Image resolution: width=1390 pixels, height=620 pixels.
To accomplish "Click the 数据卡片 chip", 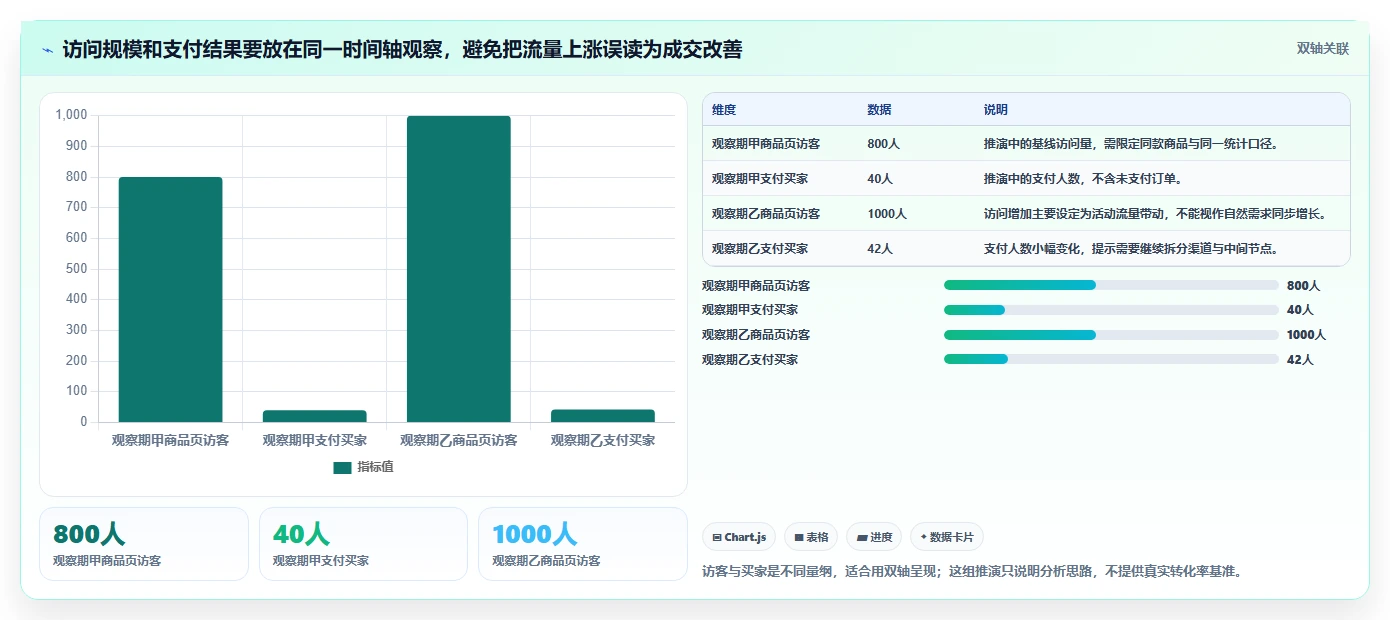I will click(x=946, y=537).
